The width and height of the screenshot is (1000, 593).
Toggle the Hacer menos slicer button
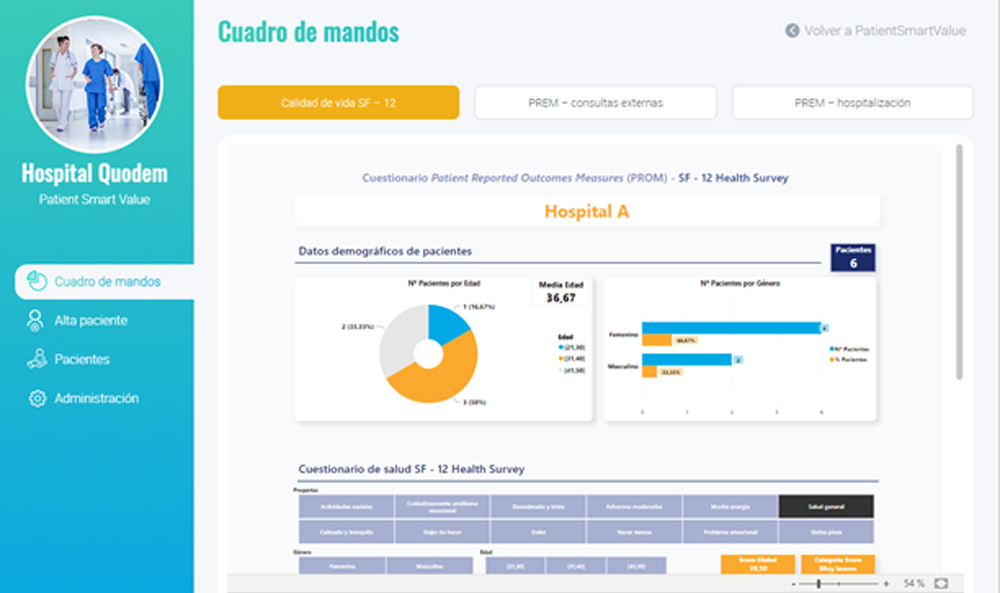(634, 532)
